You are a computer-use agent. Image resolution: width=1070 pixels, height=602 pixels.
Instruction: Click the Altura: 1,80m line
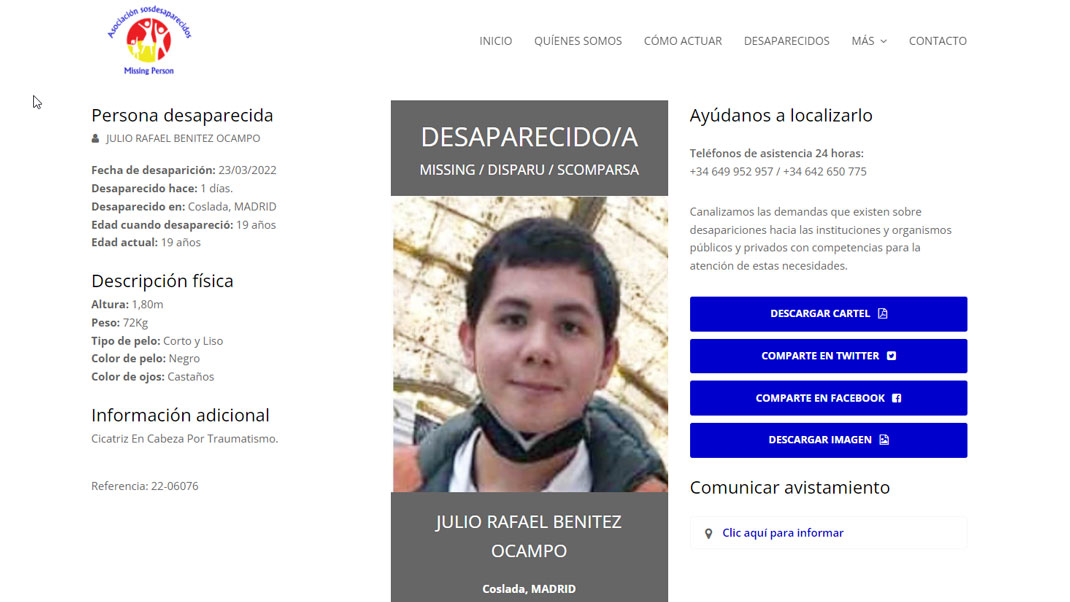tap(128, 304)
